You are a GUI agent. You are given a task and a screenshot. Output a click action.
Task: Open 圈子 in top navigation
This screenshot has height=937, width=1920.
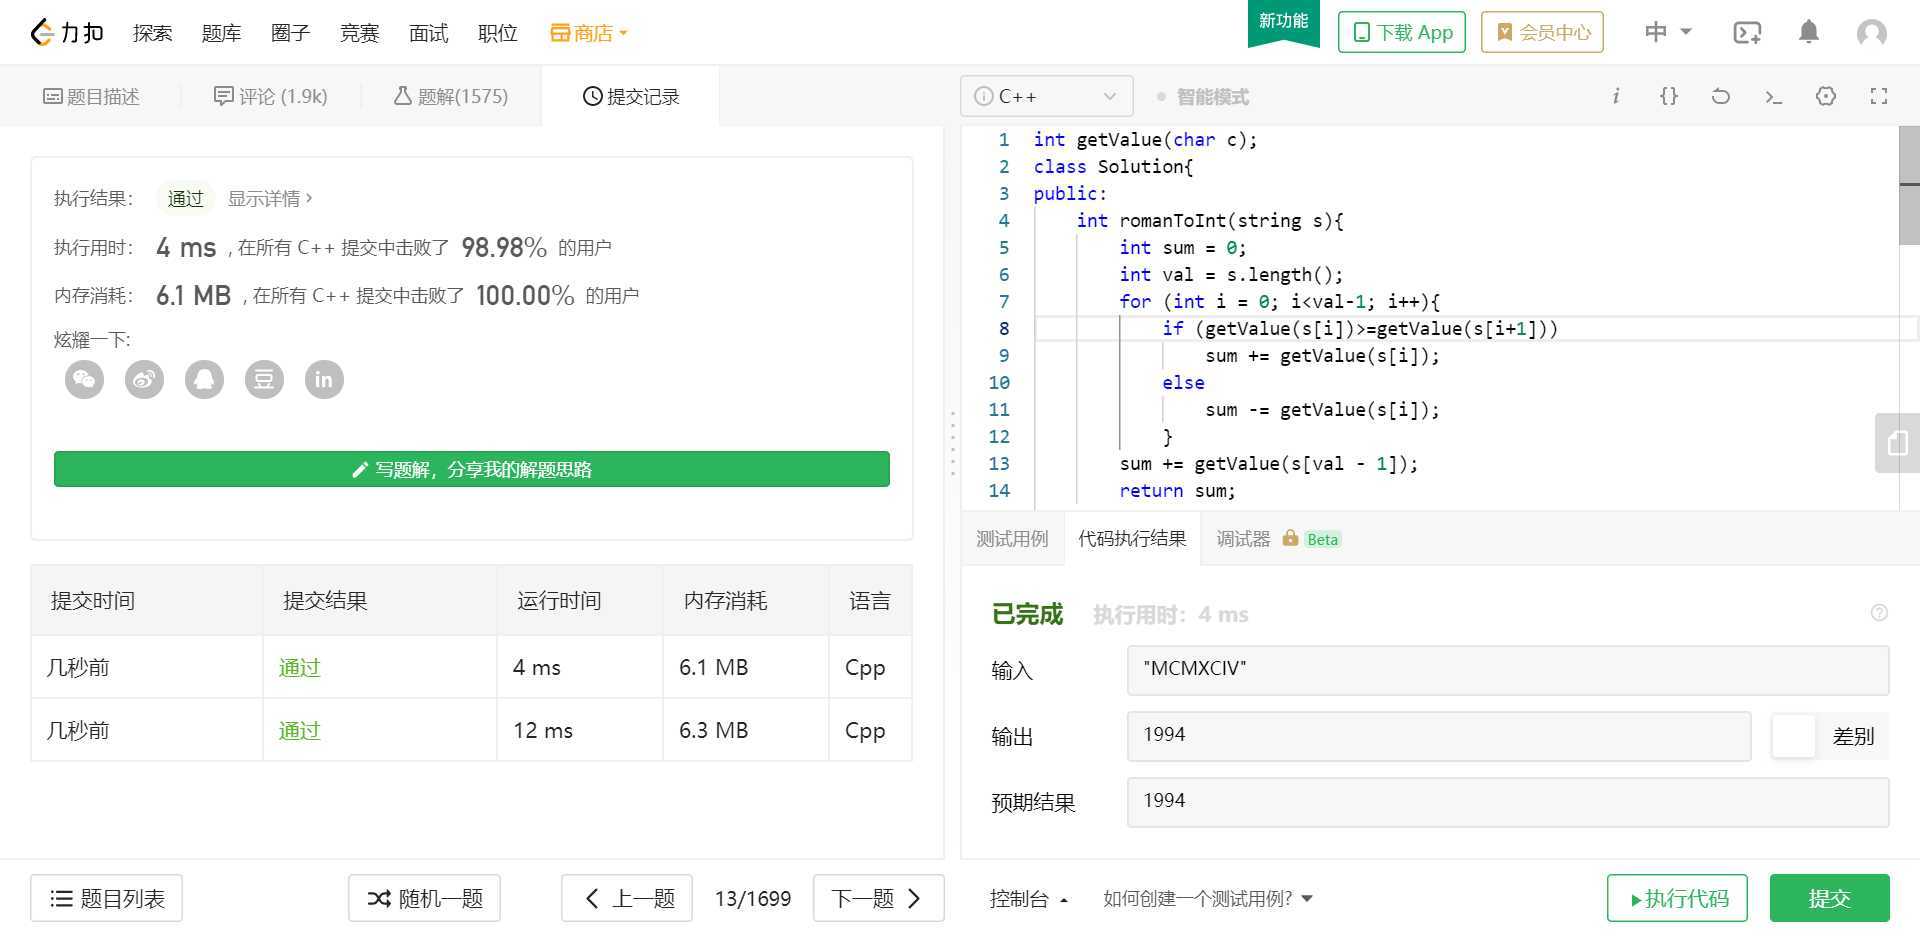point(290,33)
